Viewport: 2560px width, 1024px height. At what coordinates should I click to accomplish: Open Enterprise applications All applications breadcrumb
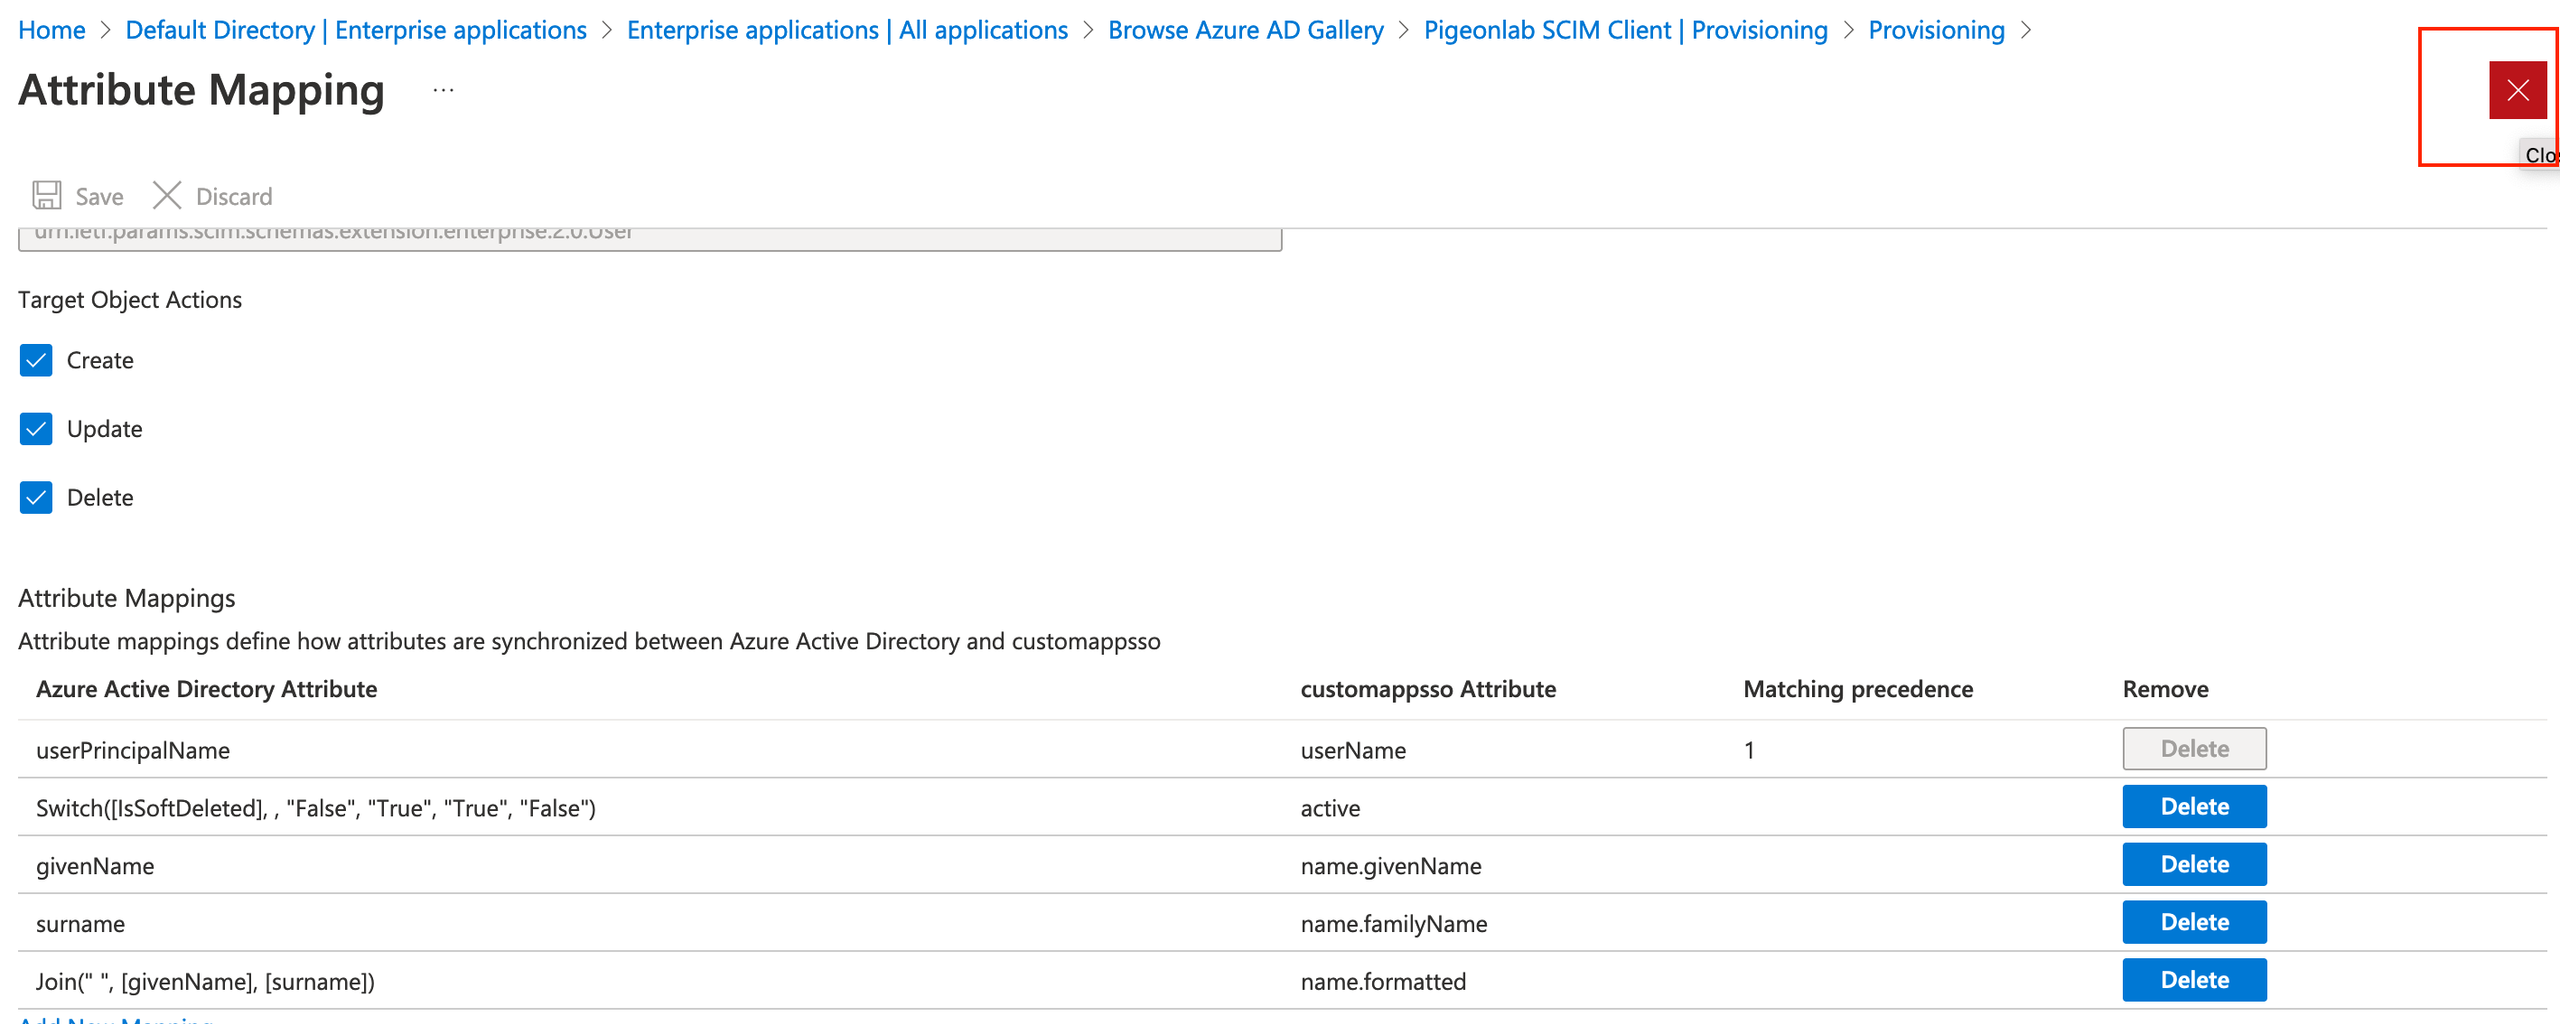(x=847, y=30)
